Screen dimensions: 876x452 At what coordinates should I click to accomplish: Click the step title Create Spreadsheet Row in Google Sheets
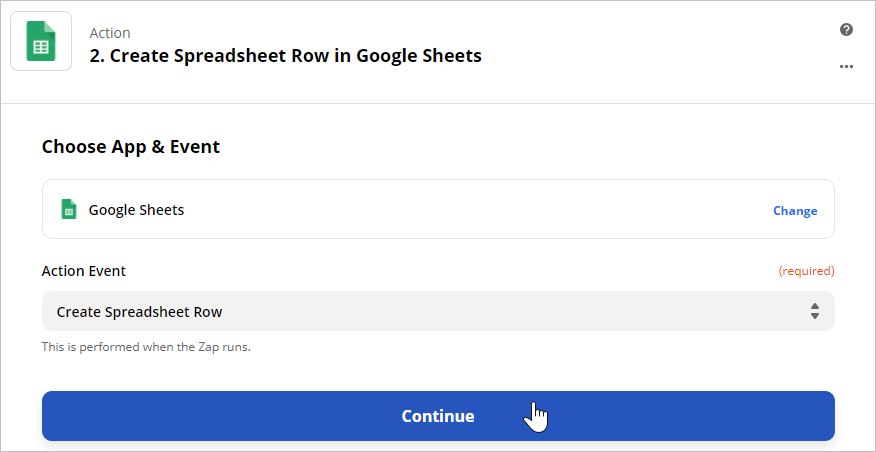click(x=285, y=56)
